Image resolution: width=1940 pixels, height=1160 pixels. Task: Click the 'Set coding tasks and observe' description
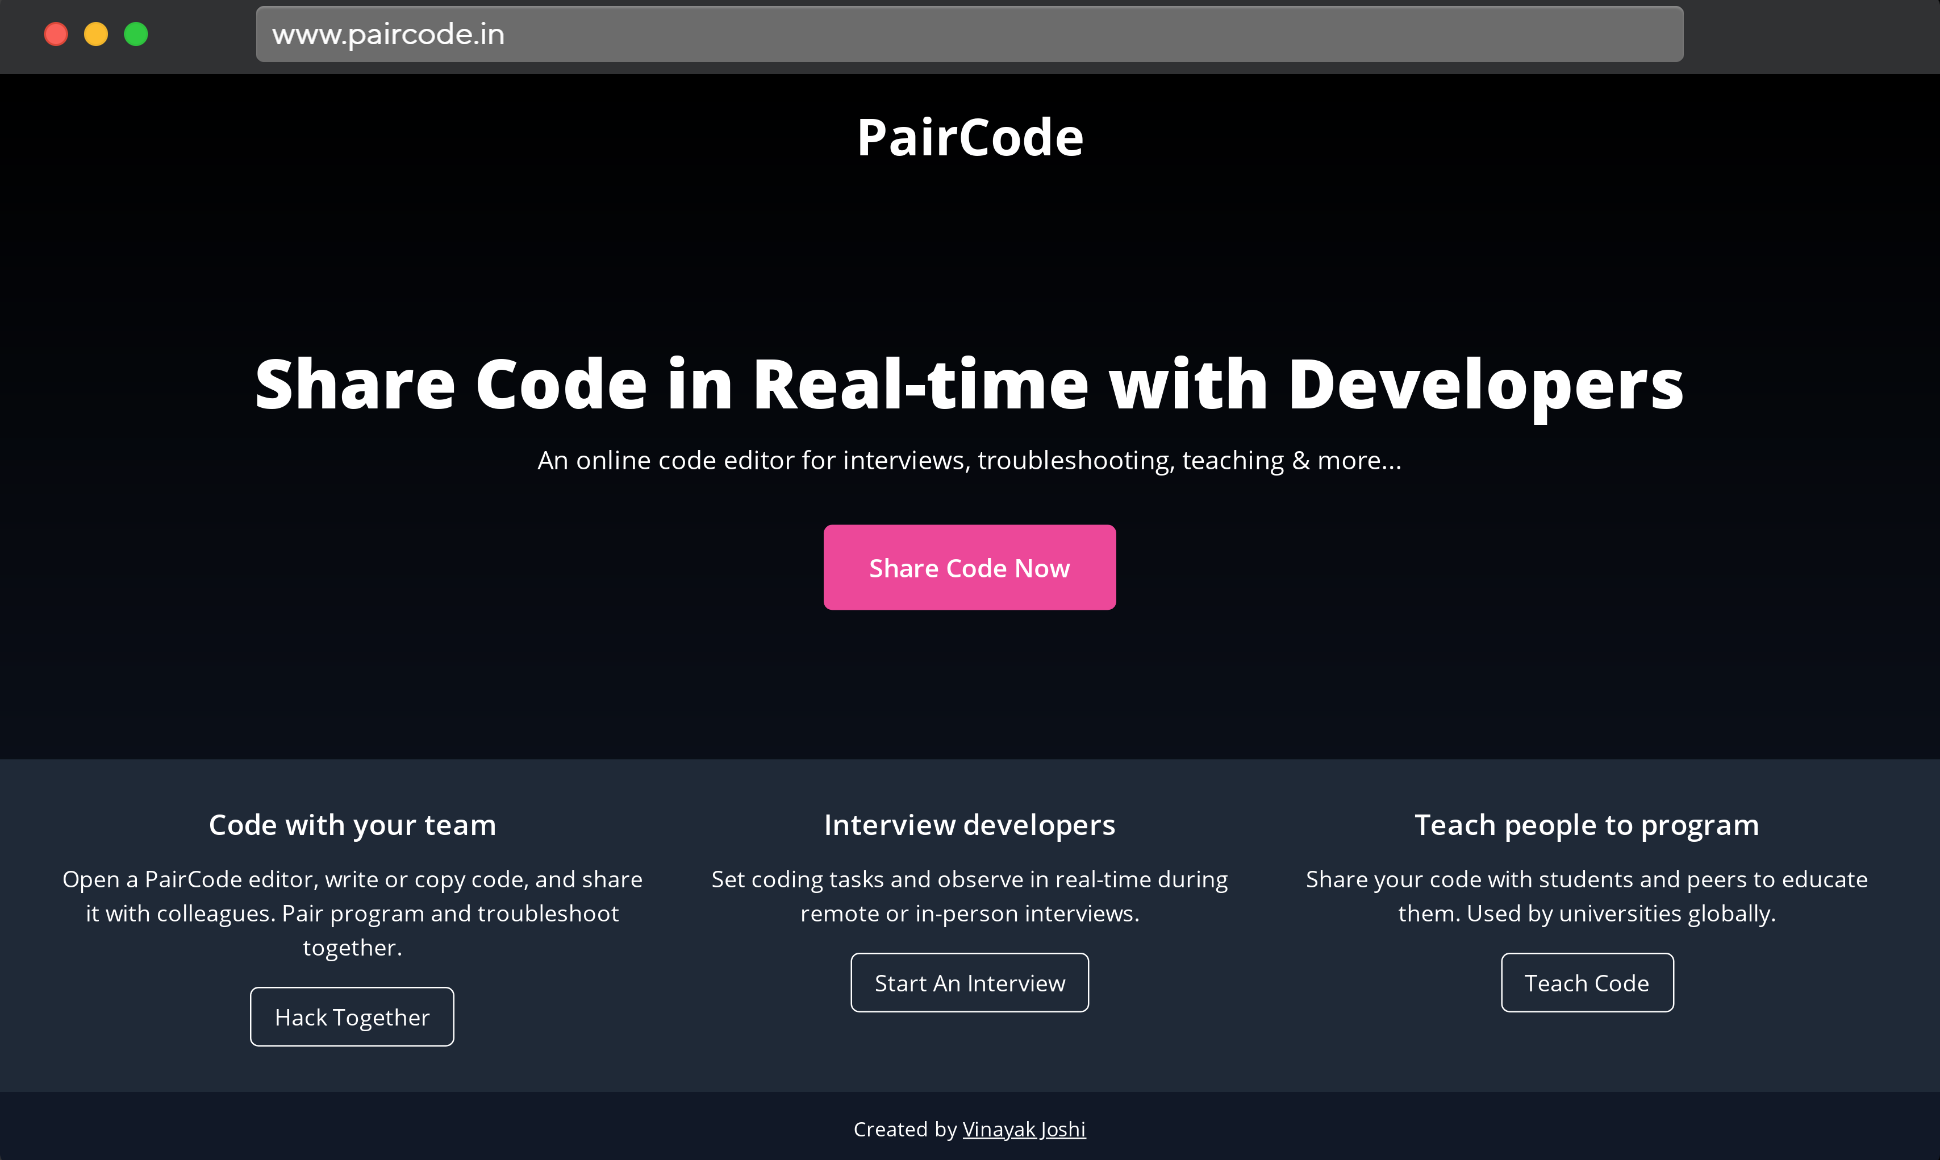point(969,896)
